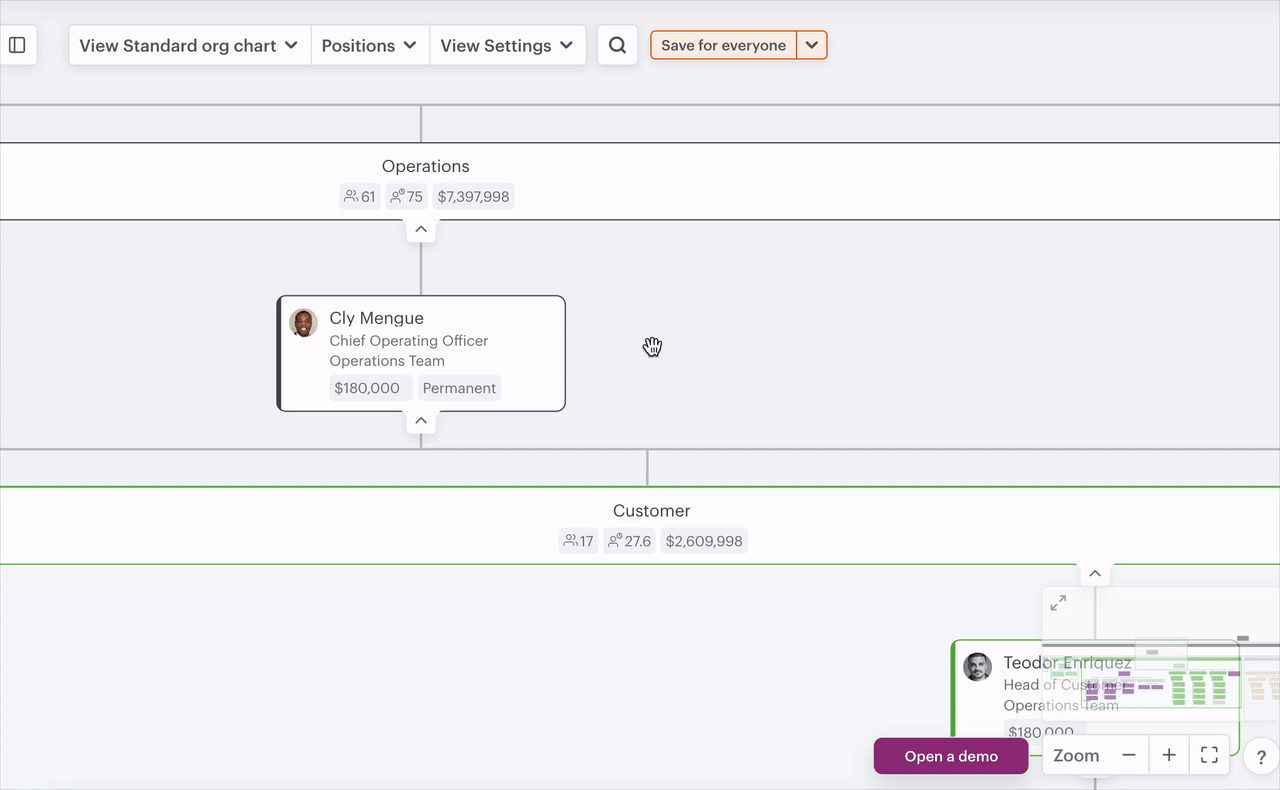Click the Open a demo button

point(951,756)
